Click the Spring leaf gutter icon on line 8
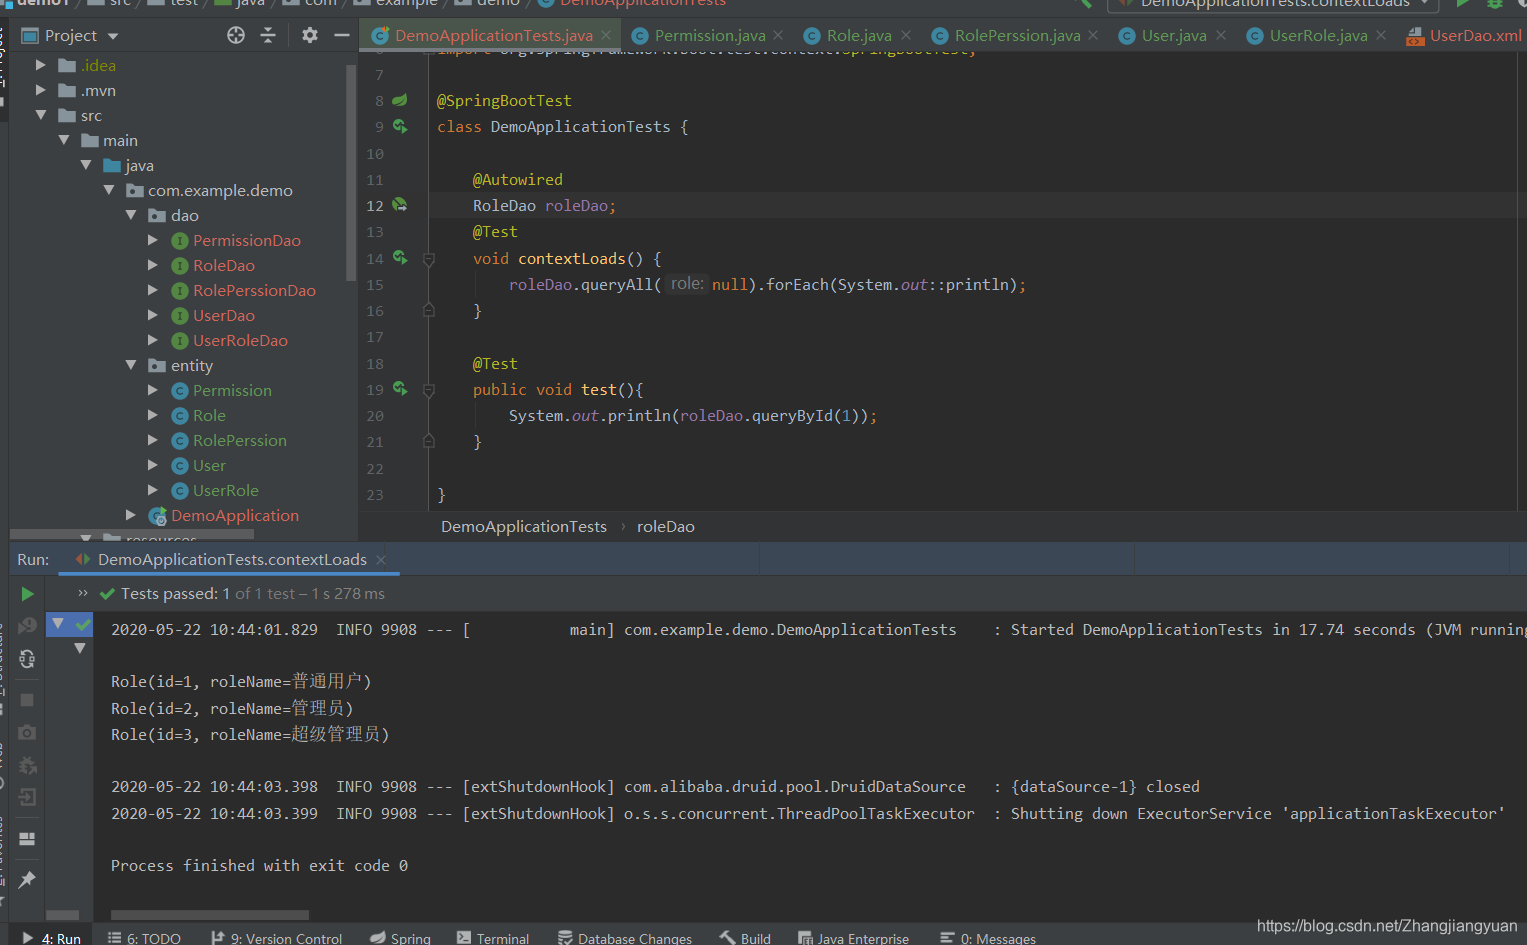This screenshot has width=1527, height=945. point(400,100)
